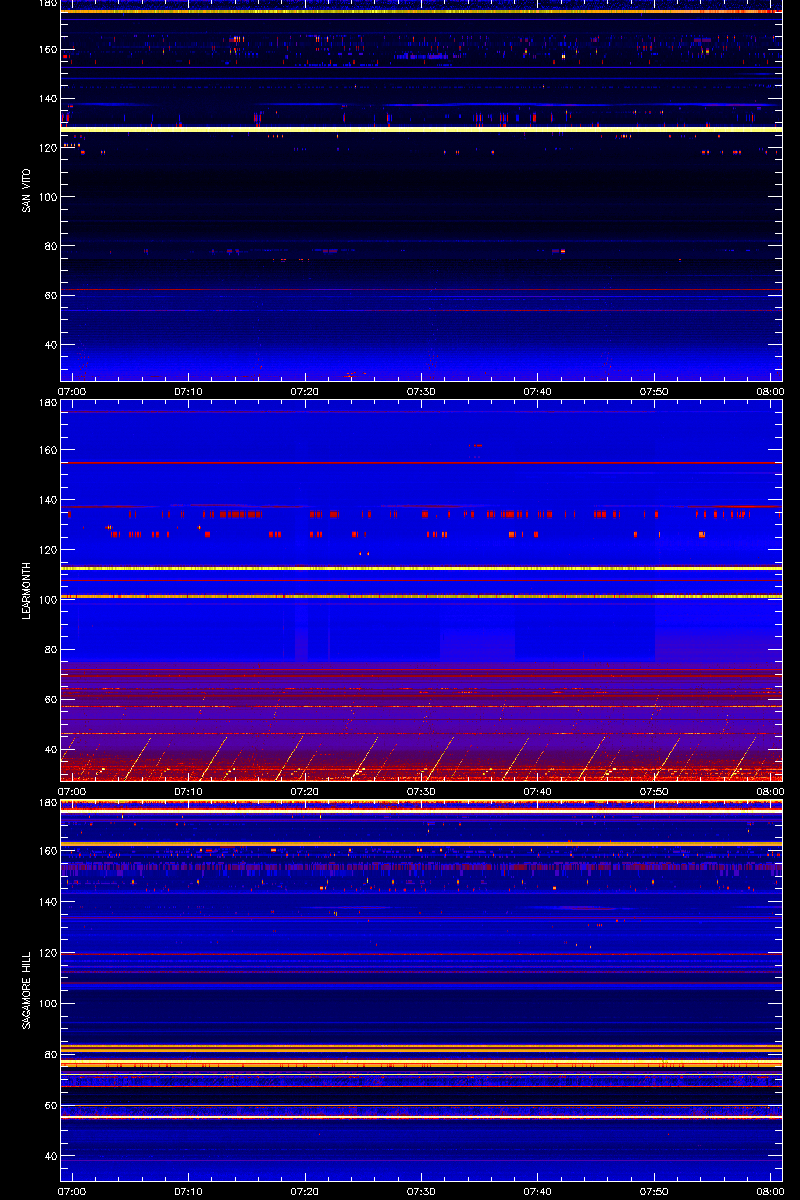Click 07:40 time label under Learmonth panel
The height and width of the screenshot is (1200, 800).
pos(538,791)
